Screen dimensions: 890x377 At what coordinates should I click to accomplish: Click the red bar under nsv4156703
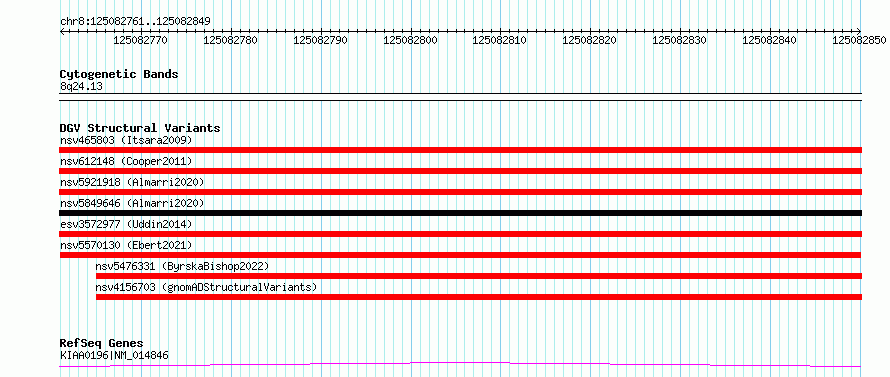tap(479, 297)
